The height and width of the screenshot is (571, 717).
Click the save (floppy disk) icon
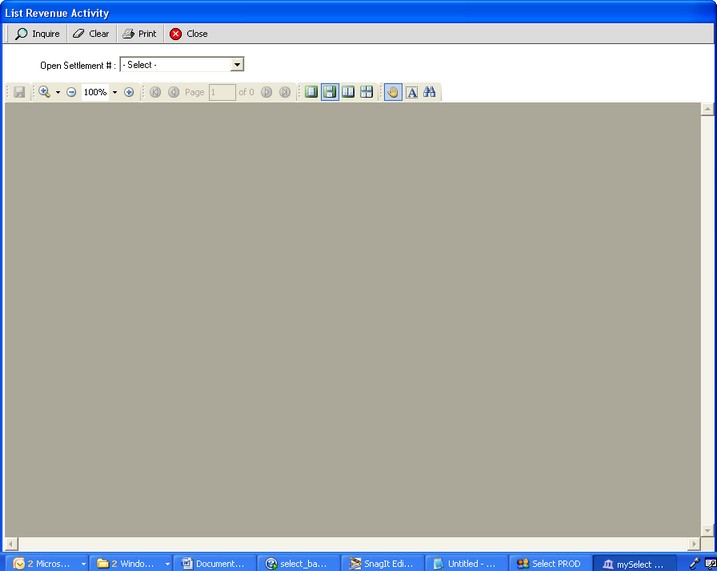point(19,92)
